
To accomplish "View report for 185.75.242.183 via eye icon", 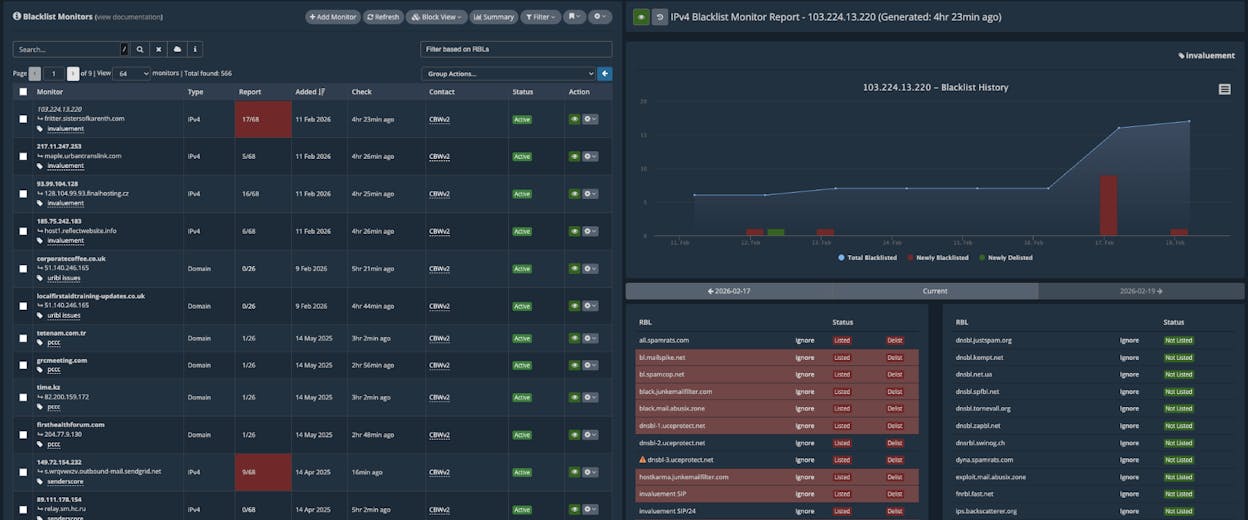I will [x=574, y=231].
